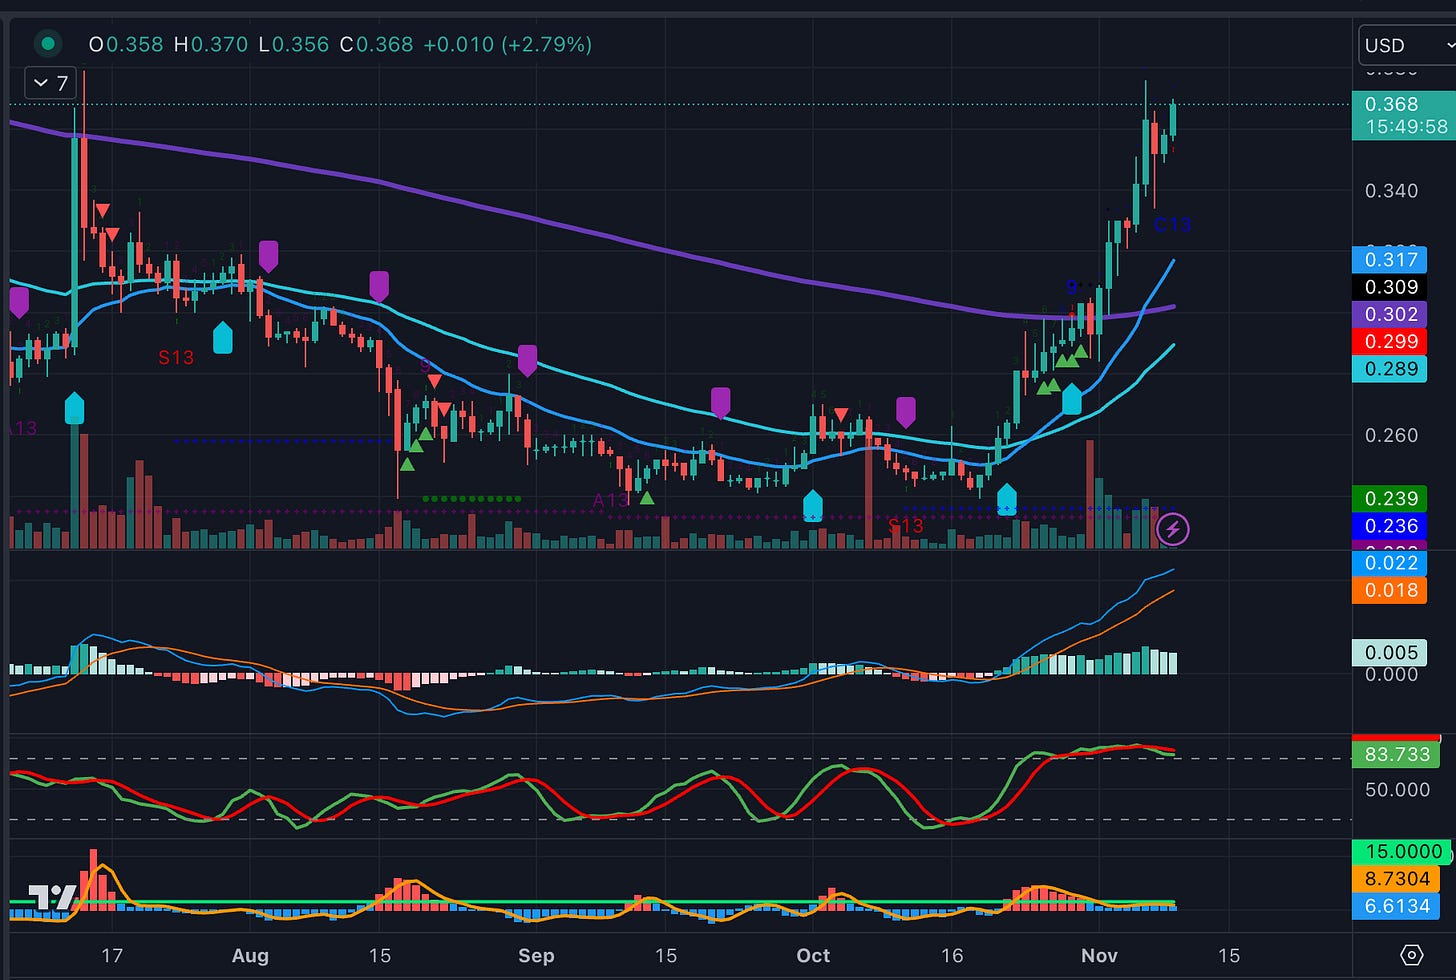
Task: Click the black 0.309 price label
Action: (1389, 287)
